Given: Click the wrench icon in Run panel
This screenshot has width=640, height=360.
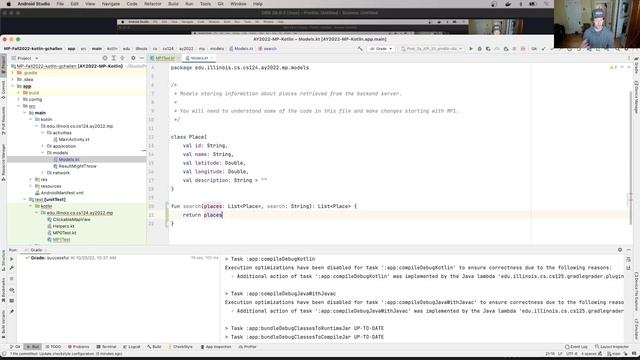Looking at the screenshot, I should pyautogui.click(x=12, y=268).
